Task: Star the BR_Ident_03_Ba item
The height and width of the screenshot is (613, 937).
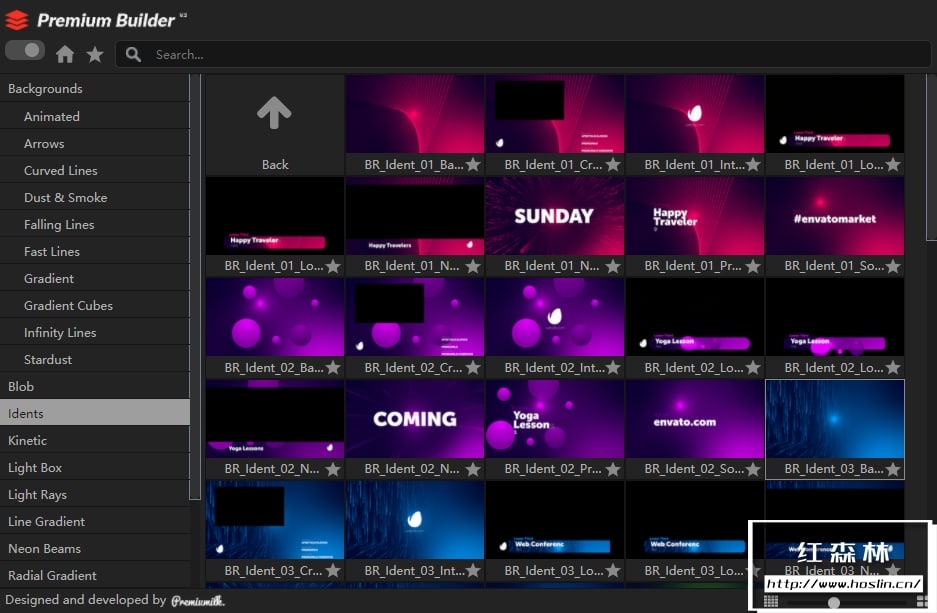Action: click(x=893, y=469)
